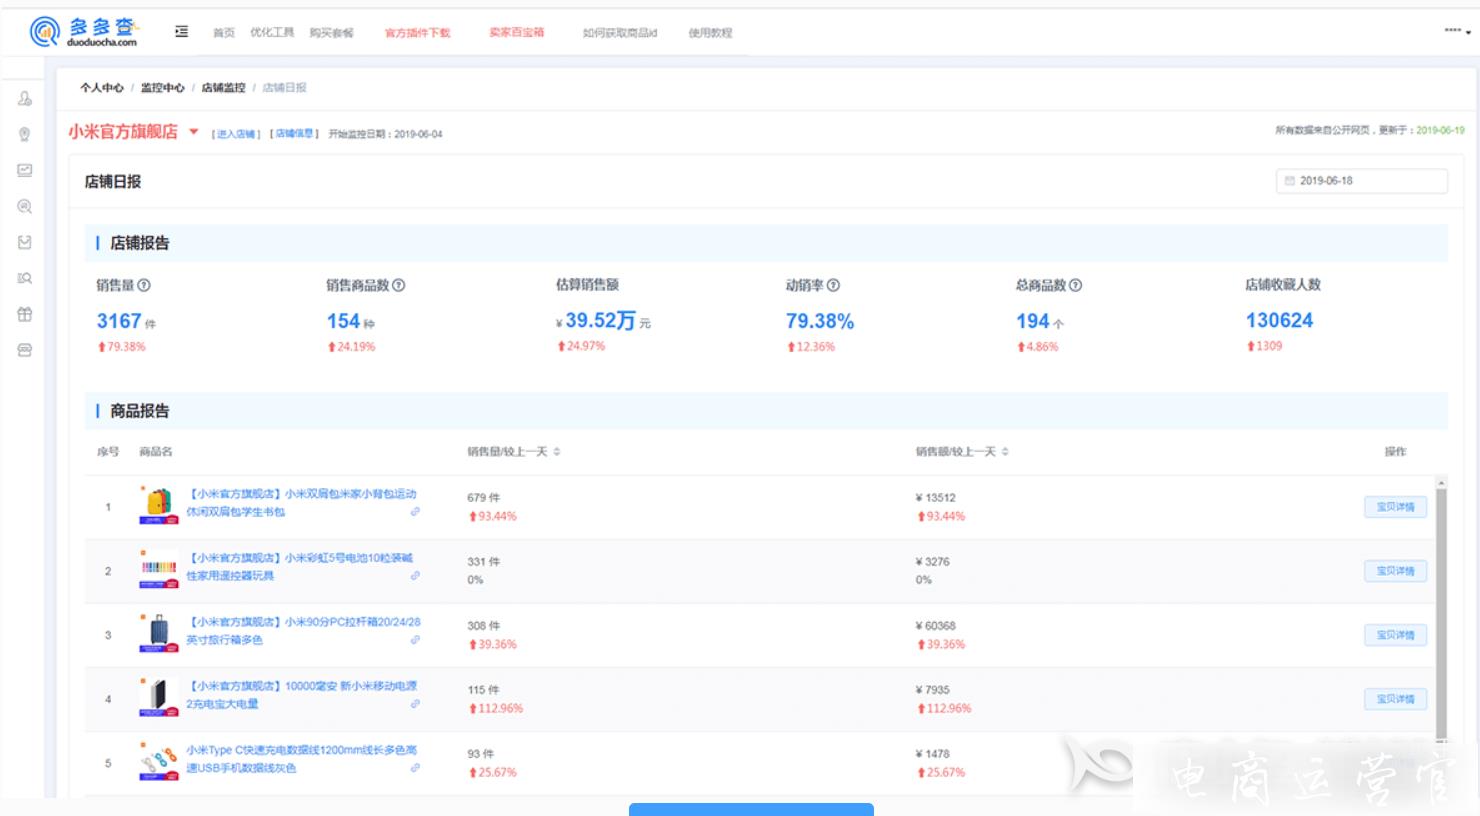The height and width of the screenshot is (816, 1480).
Task: Open 卖家百宝箱 menu item
Action: click(517, 33)
